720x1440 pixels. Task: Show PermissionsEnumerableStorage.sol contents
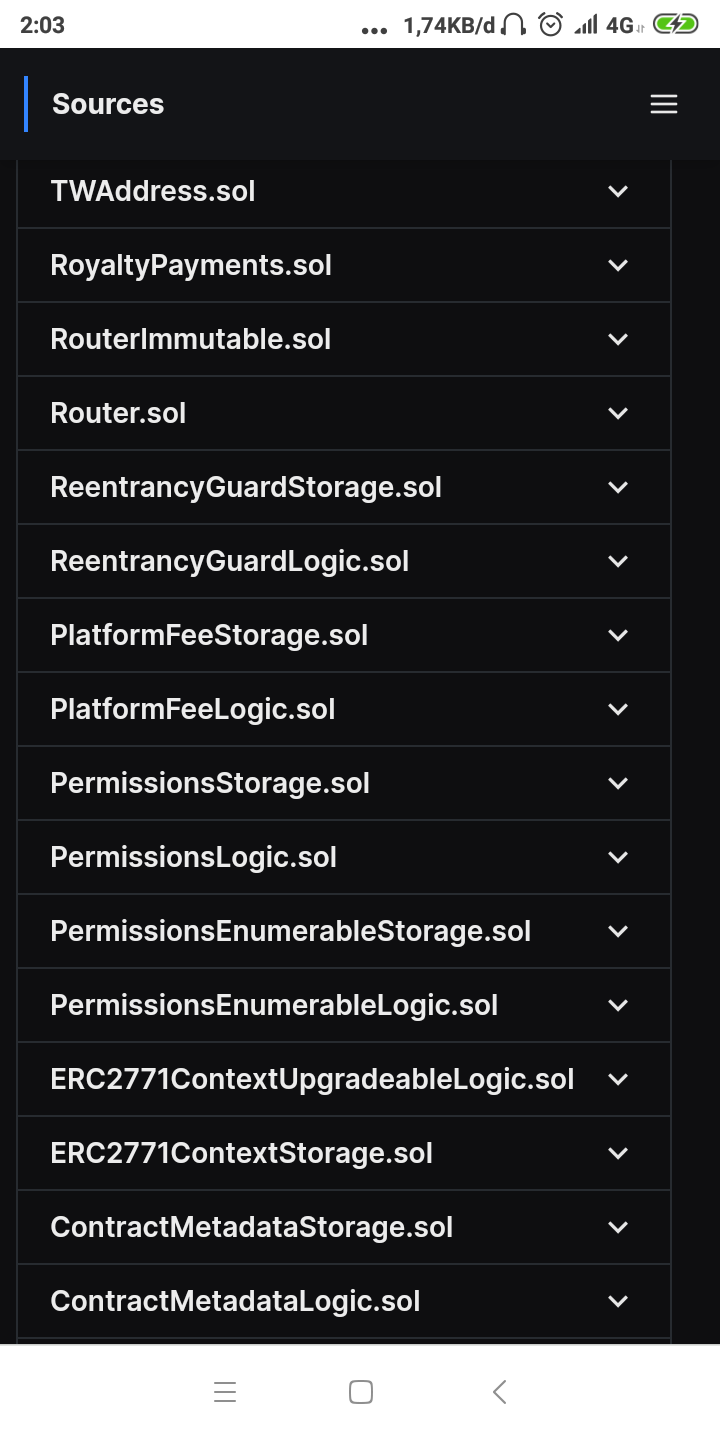(x=290, y=931)
